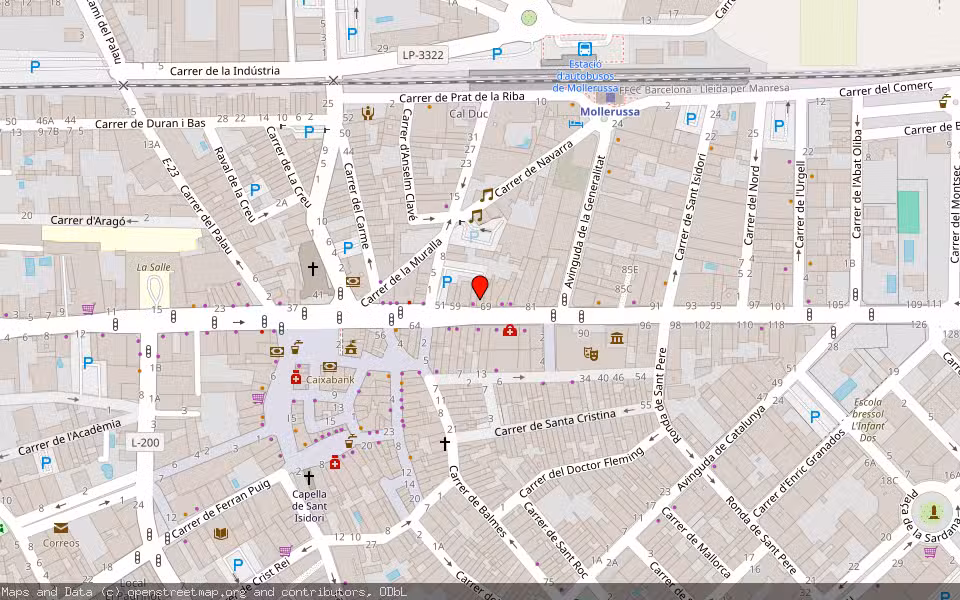Select the parking icon beside Raval de la Creu
960x600 pixels.
(255, 190)
